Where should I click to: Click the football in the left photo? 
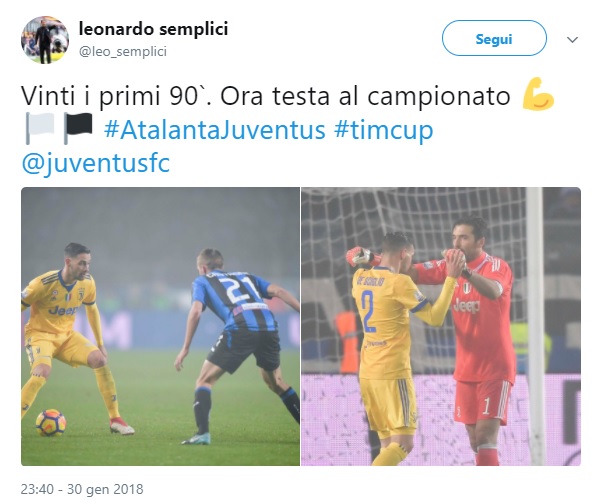[x=51, y=423]
